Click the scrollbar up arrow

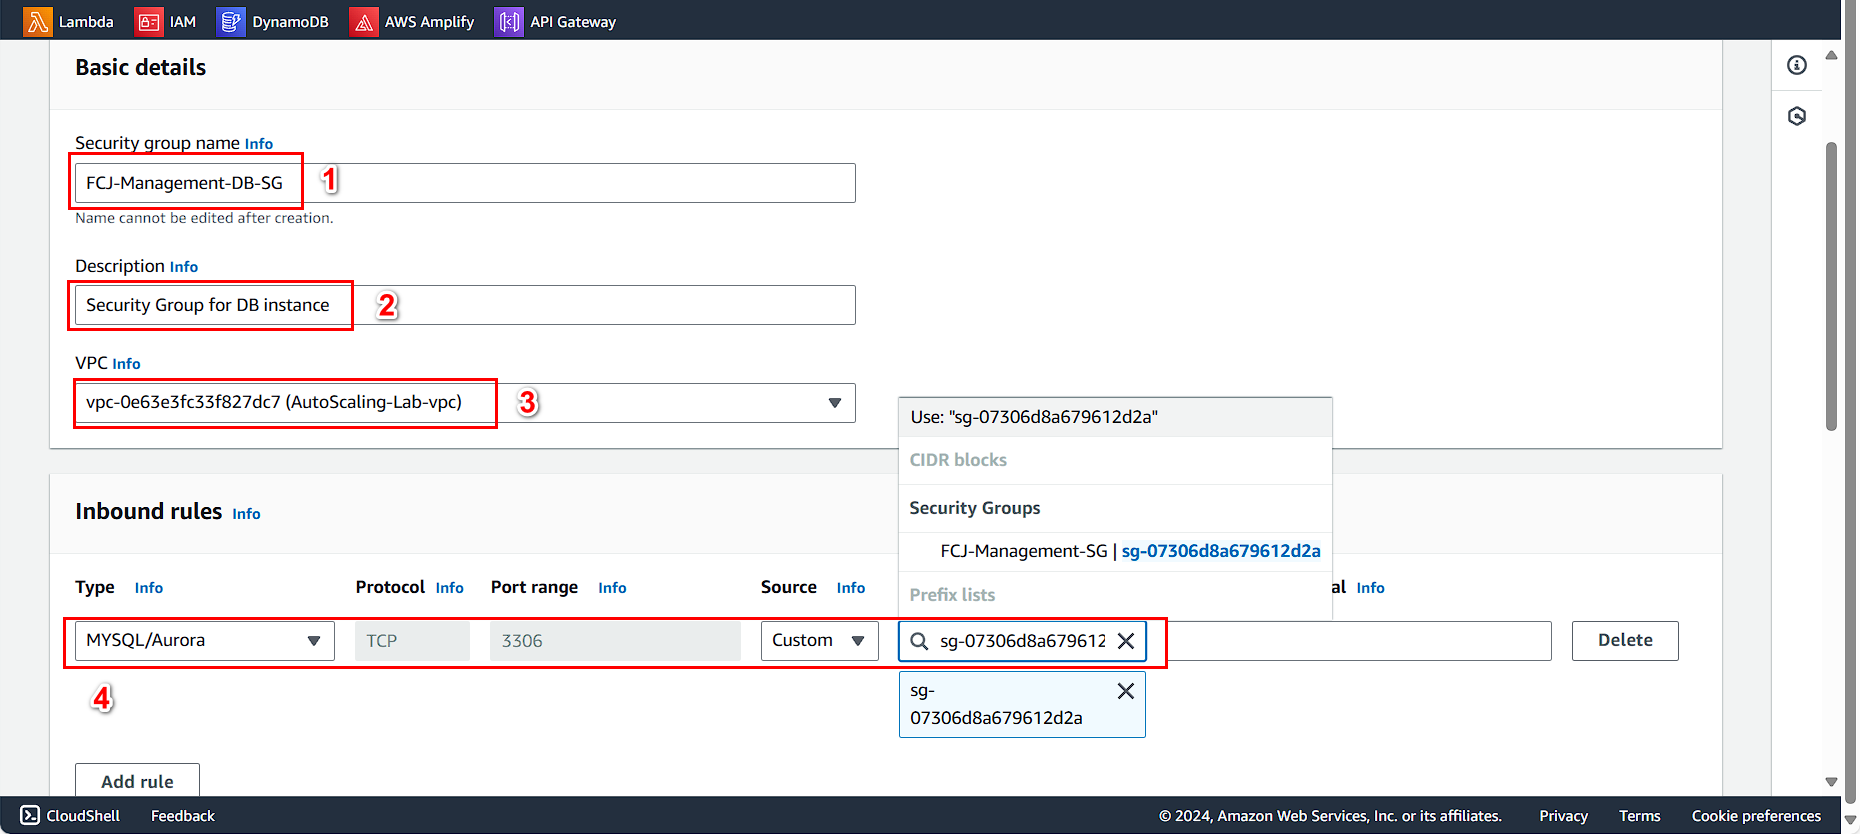click(x=1831, y=55)
